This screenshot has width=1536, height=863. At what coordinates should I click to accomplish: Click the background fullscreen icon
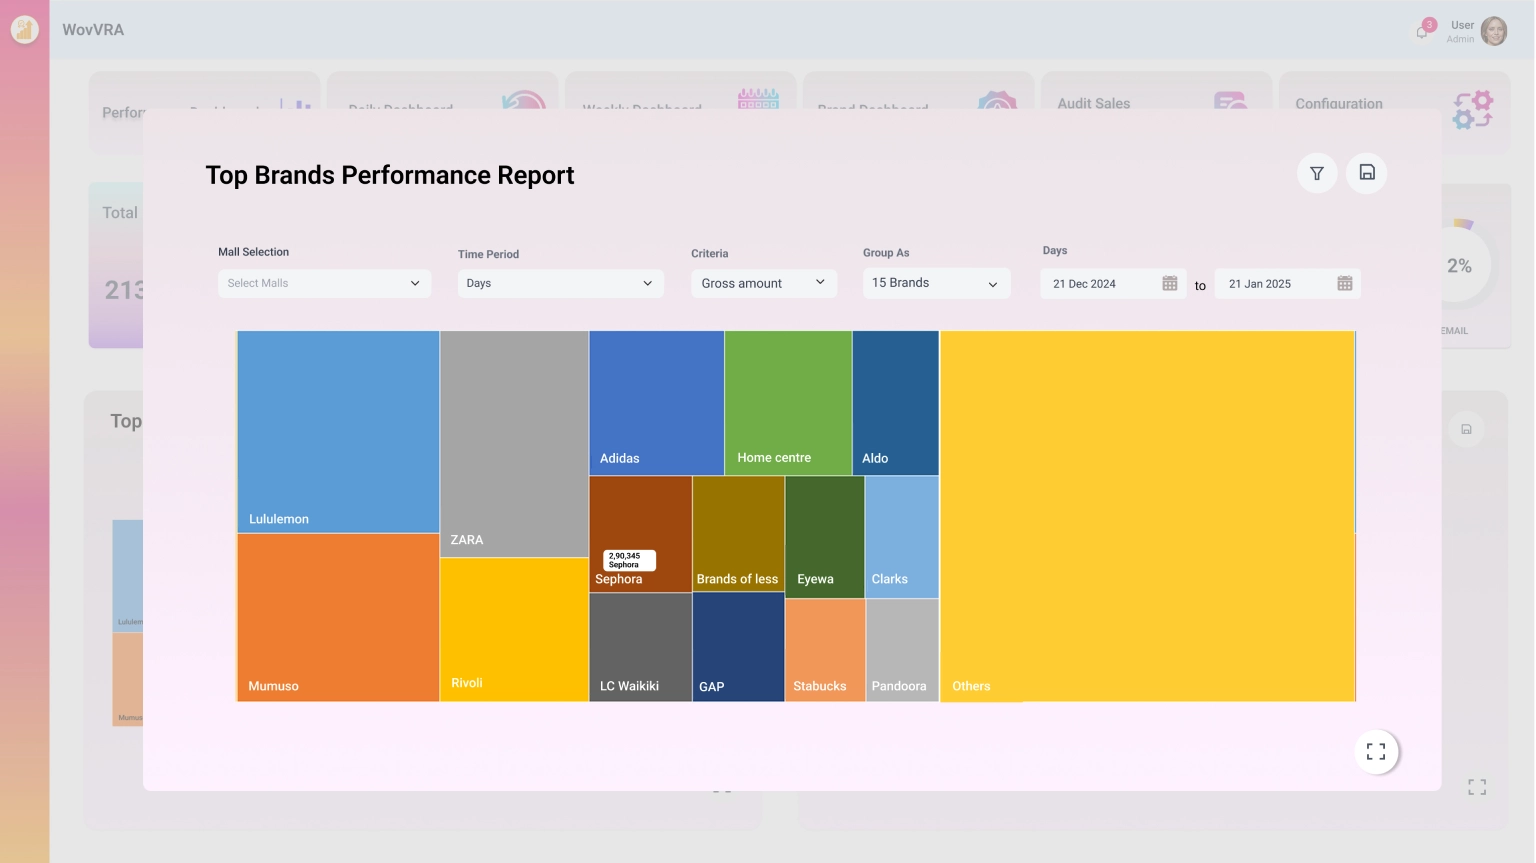click(1477, 787)
